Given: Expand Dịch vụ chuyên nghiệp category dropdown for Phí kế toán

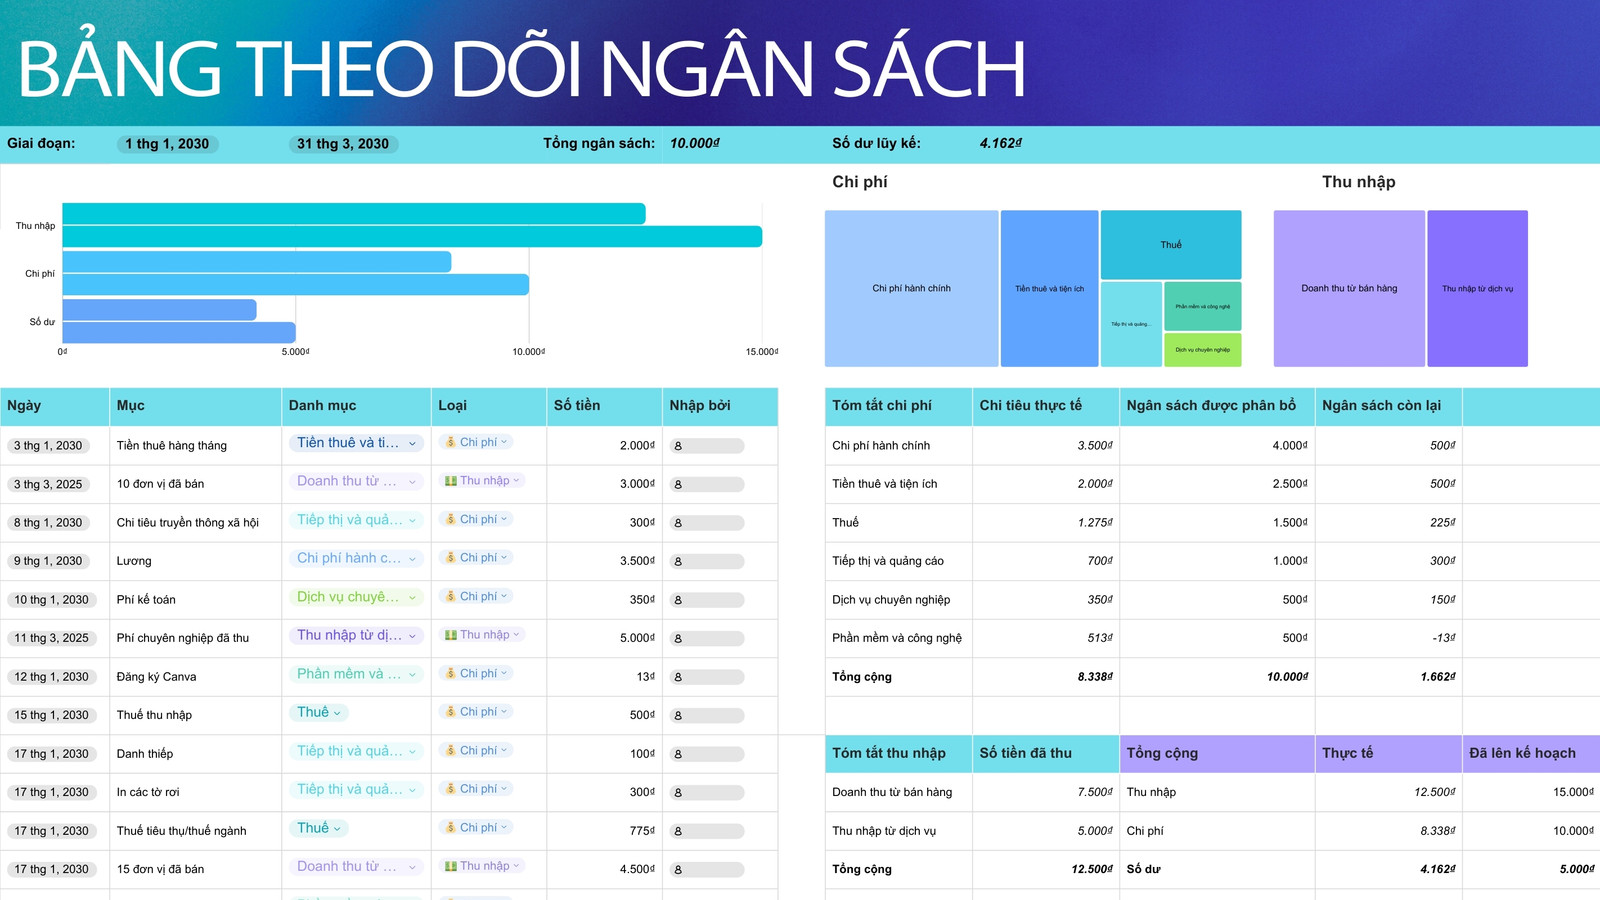Looking at the screenshot, I should coord(412,597).
